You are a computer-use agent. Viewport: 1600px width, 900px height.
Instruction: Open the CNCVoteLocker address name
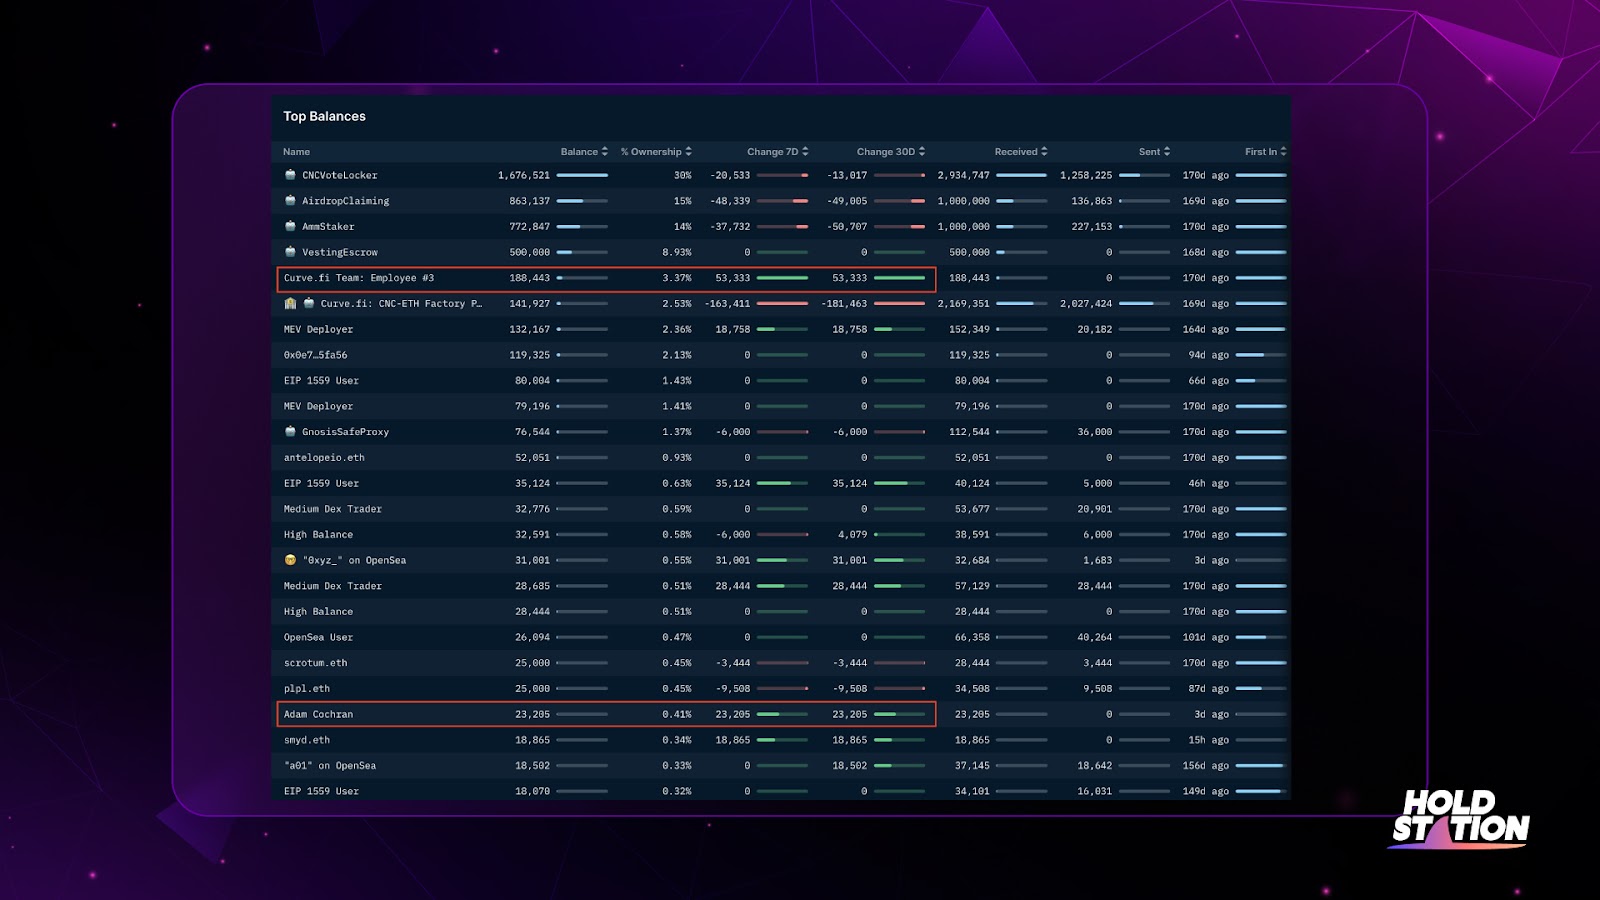click(x=340, y=175)
